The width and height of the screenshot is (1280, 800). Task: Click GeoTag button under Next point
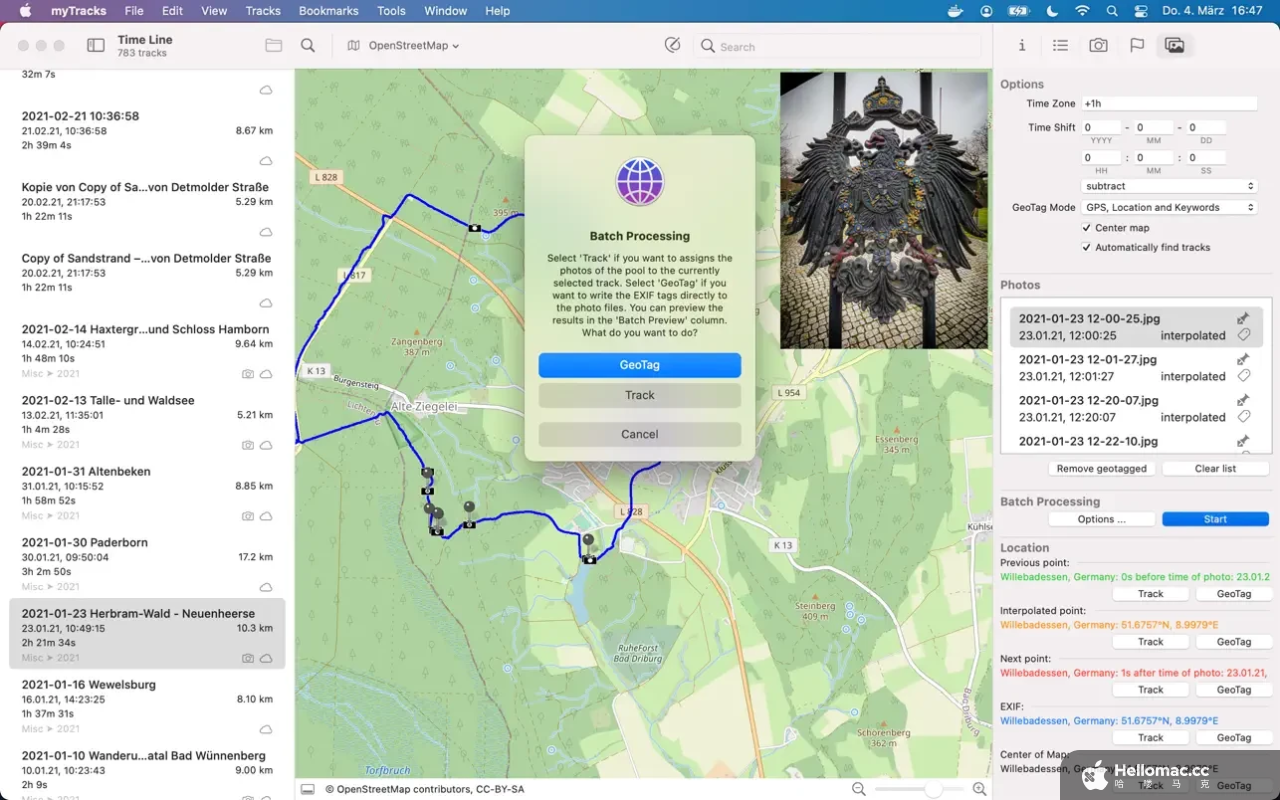click(x=1234, y=690)
